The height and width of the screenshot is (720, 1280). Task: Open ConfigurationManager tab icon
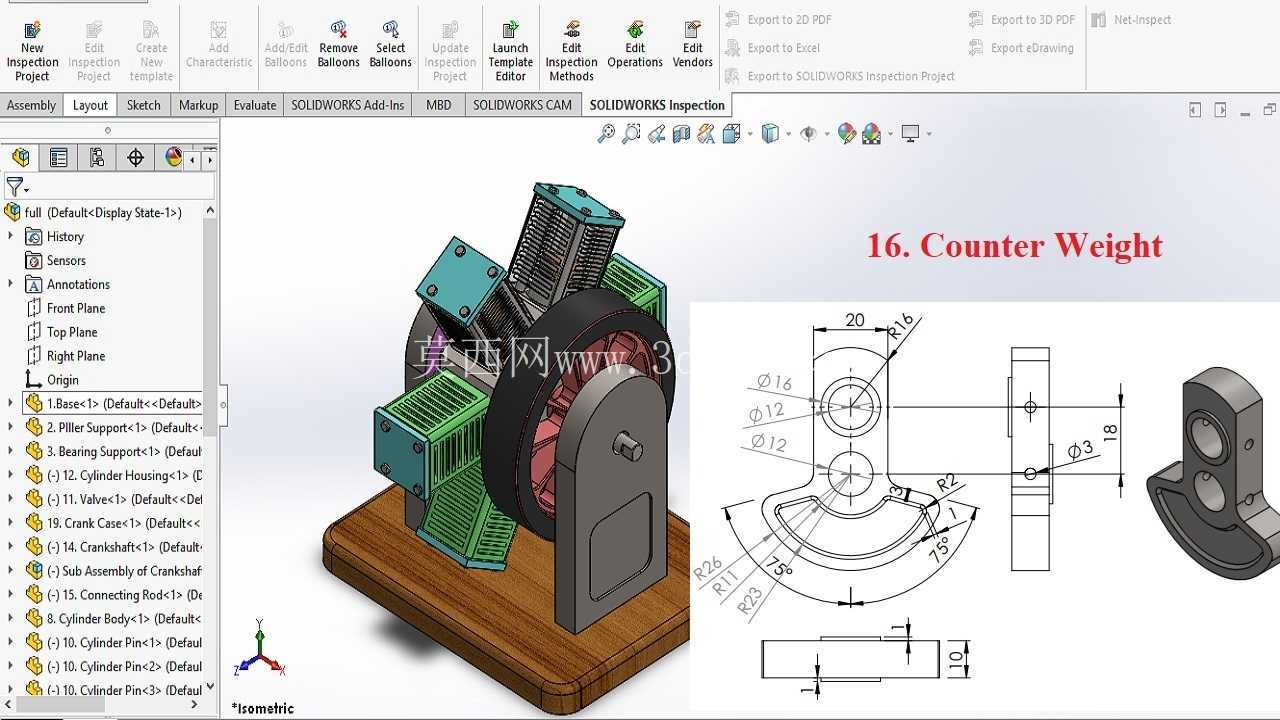97,157
